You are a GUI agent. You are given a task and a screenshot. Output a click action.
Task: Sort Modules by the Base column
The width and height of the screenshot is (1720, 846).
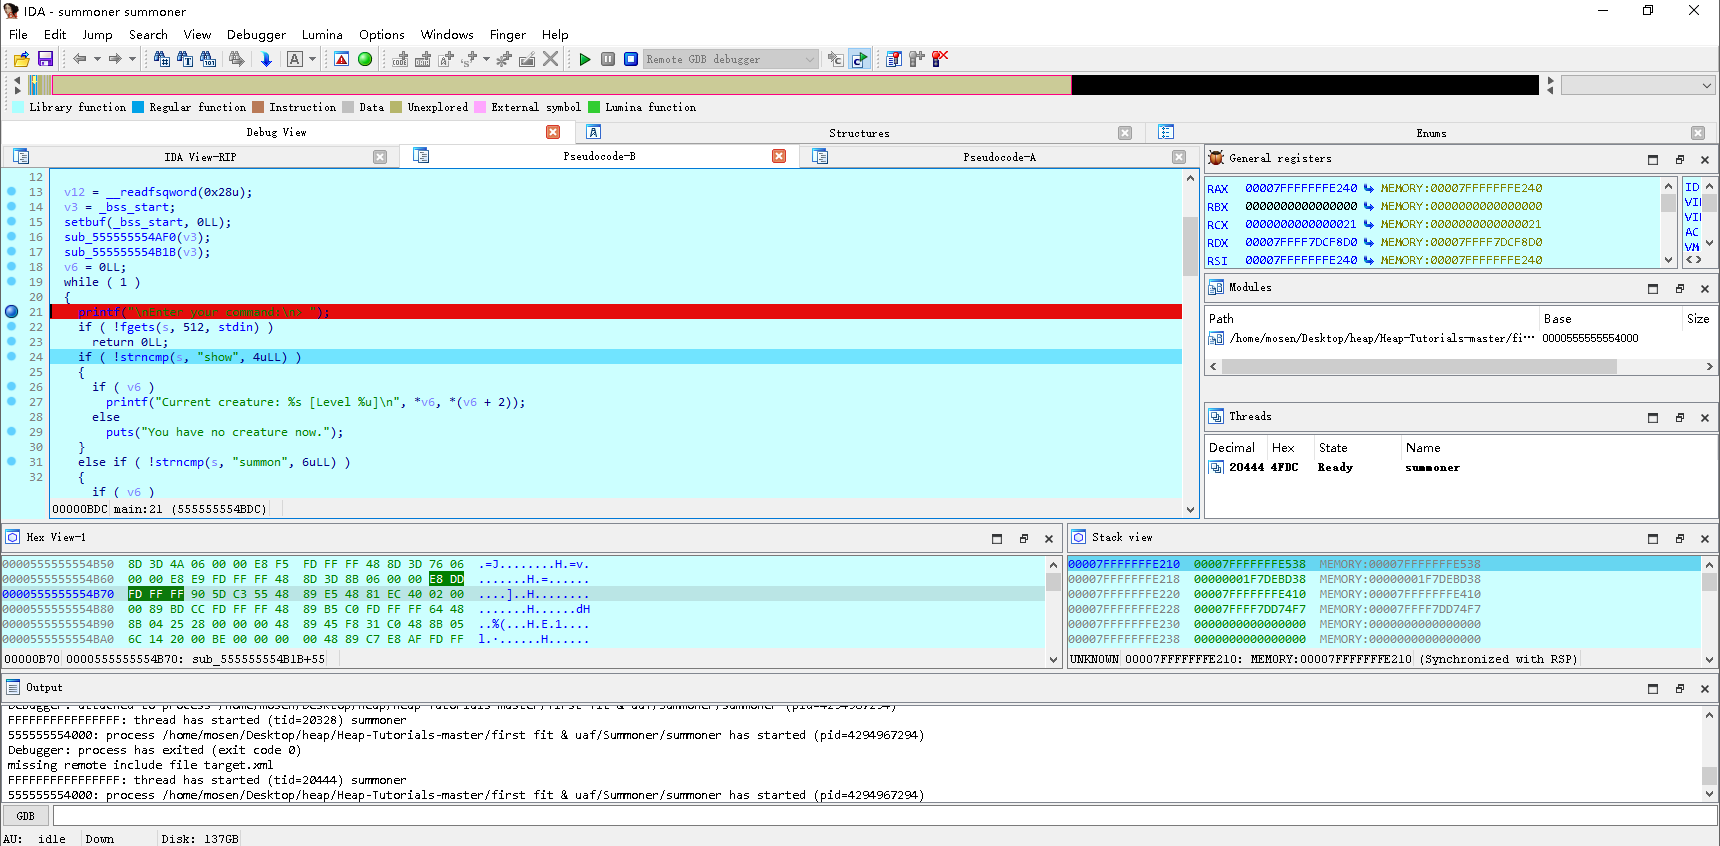(1610, 319)
